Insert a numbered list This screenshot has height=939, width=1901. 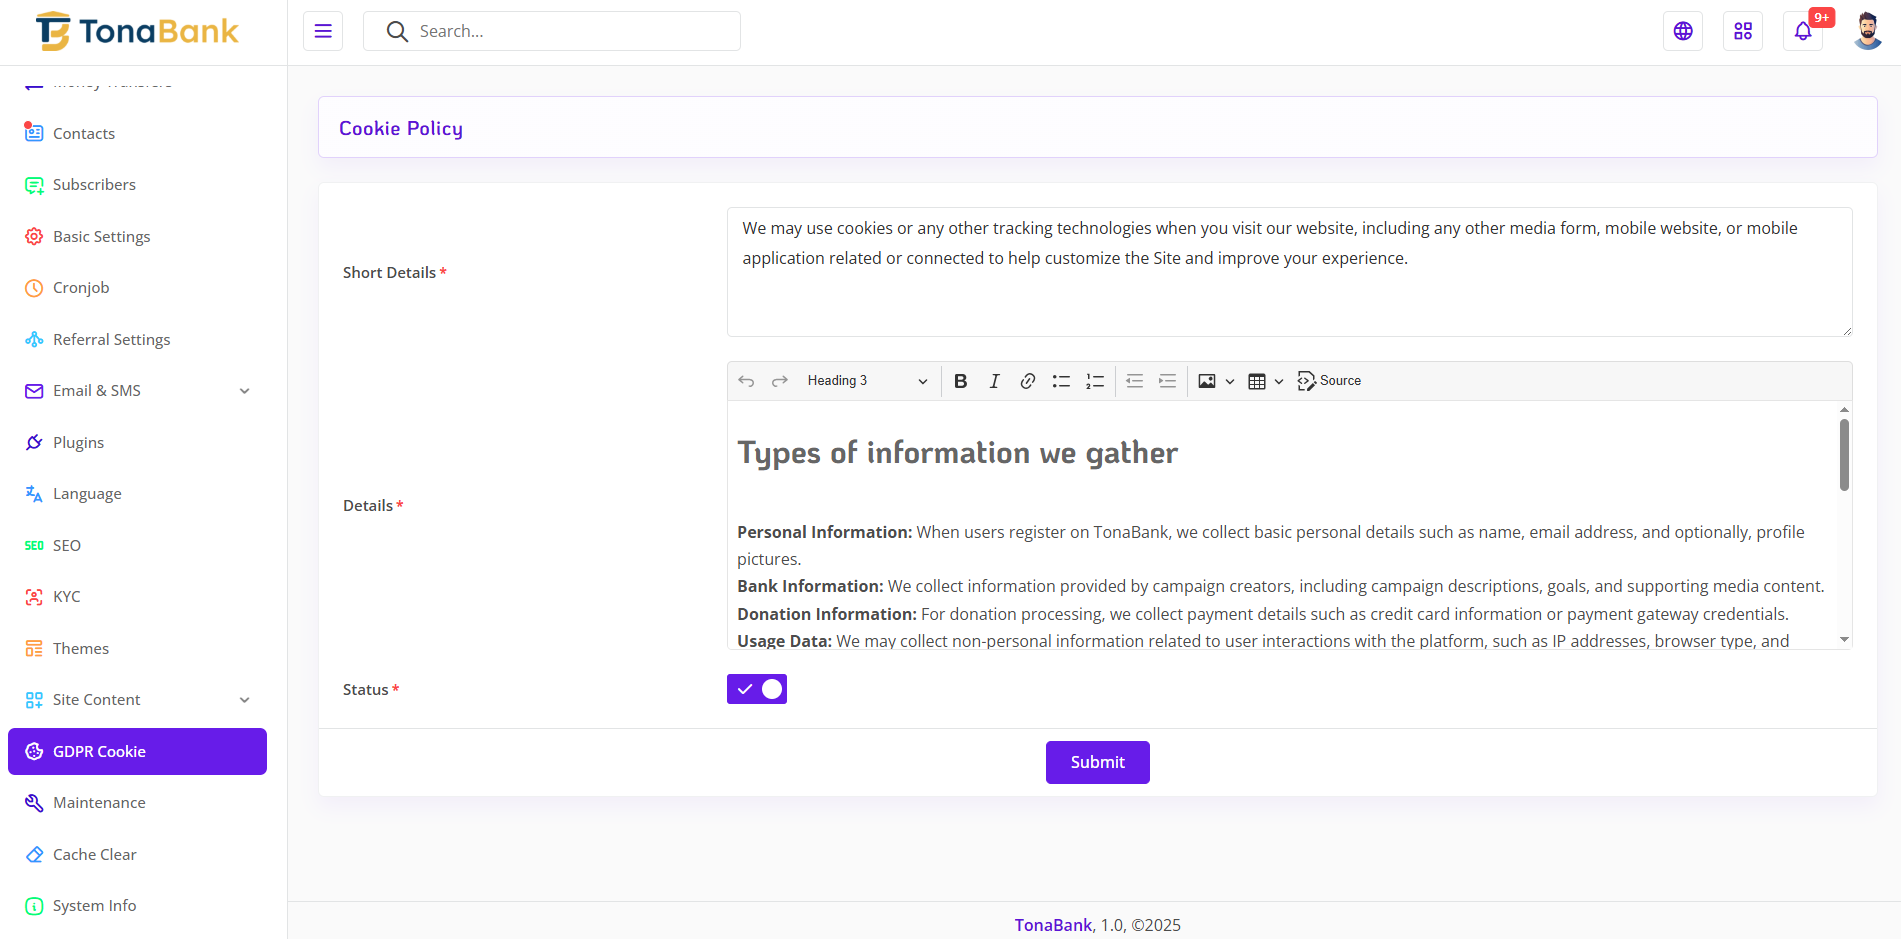[1095, 381]
